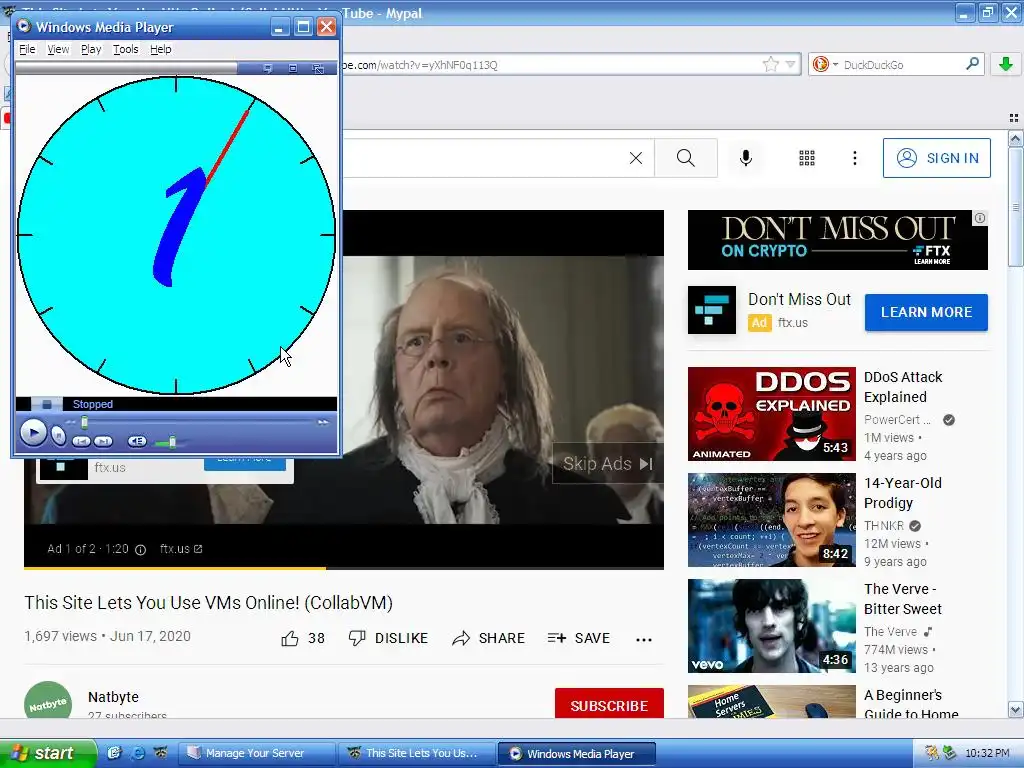Viewport: 1024px width, 768px height.
Task: Click the DDoS Attack Explained title
Action: coord(903,387)
